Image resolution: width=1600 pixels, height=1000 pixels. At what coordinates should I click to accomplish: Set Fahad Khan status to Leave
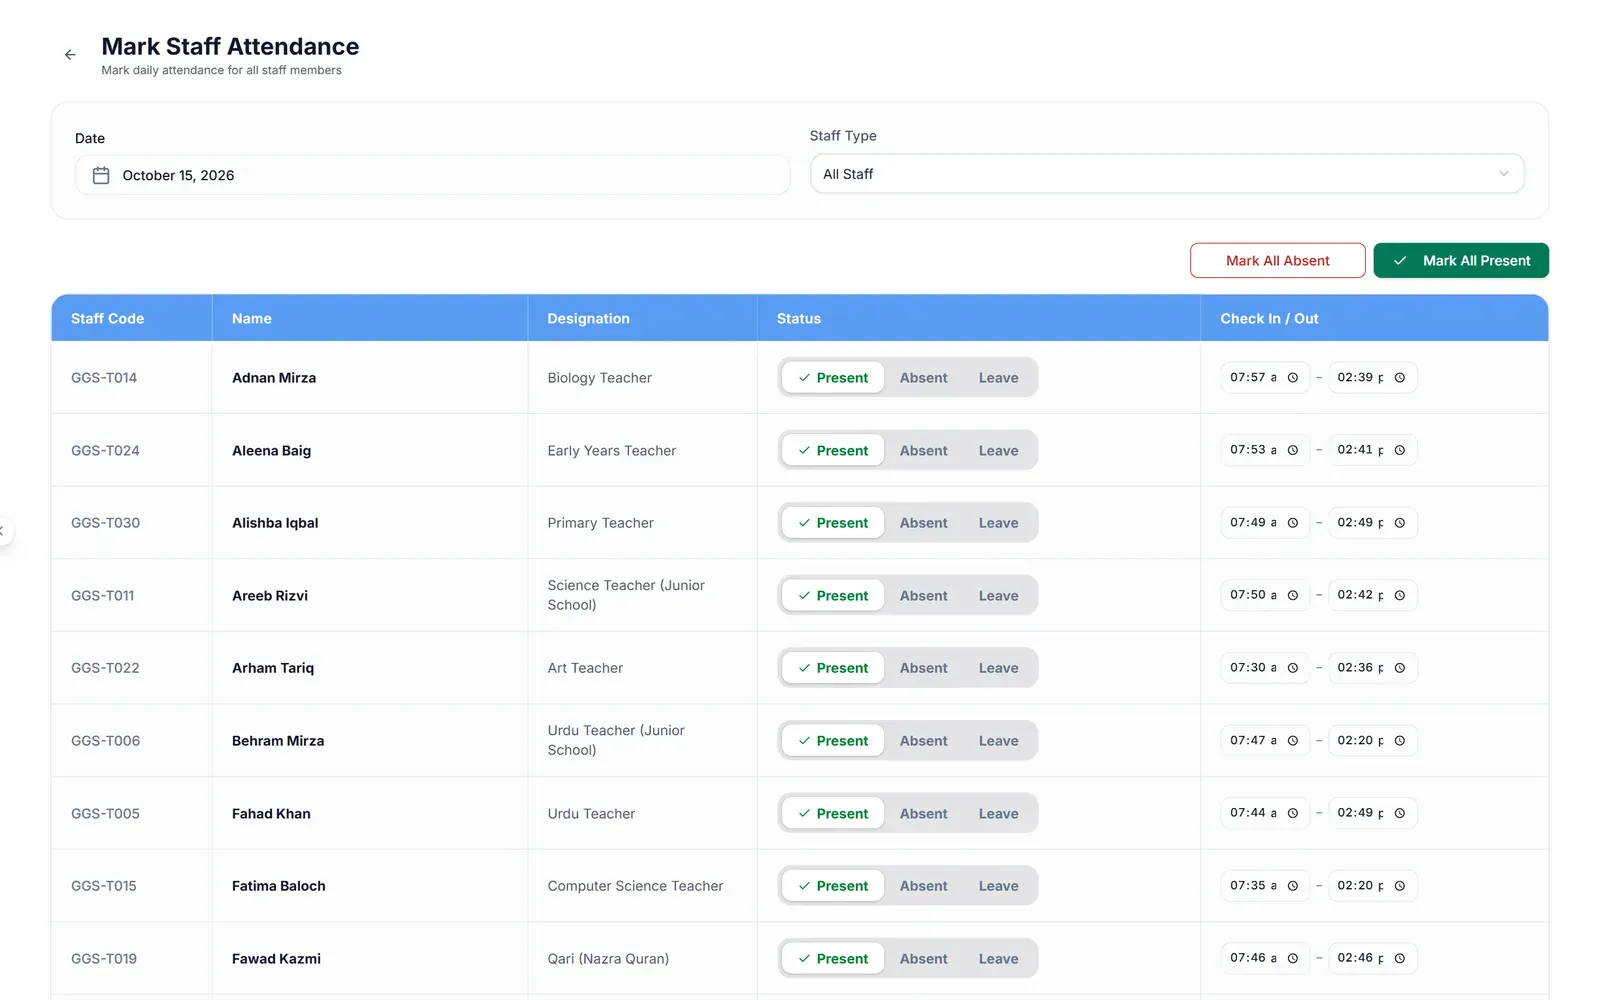coord(998,813)
